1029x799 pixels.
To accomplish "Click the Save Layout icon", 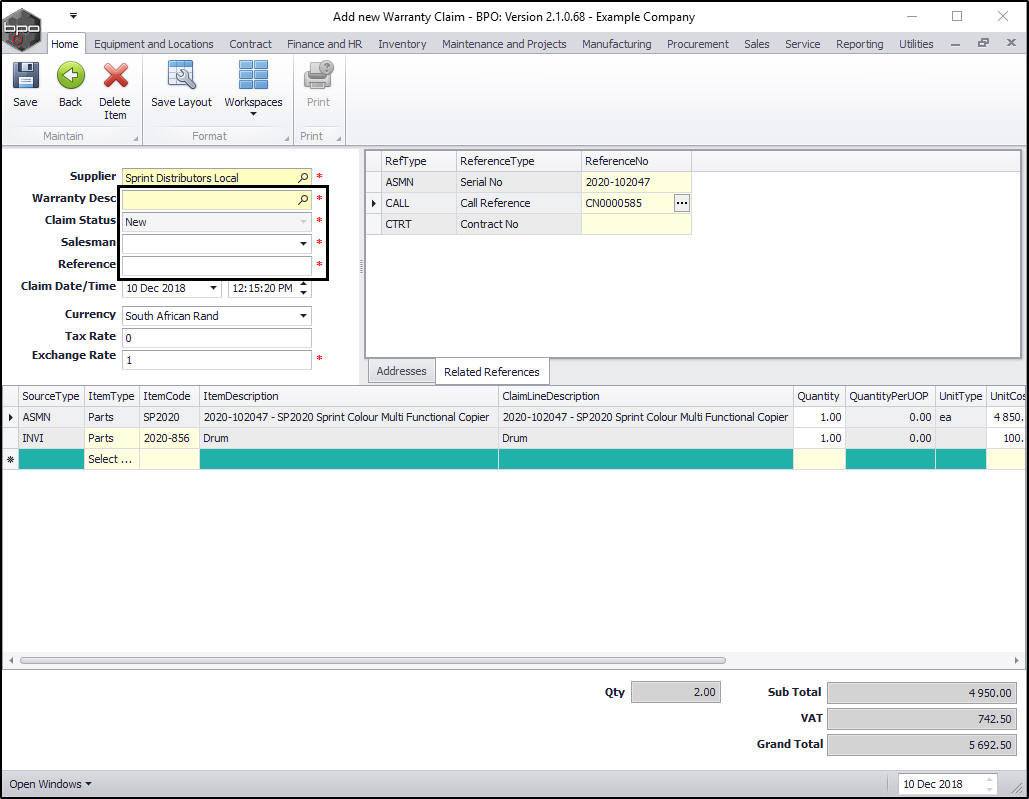I will coord(181,75).
